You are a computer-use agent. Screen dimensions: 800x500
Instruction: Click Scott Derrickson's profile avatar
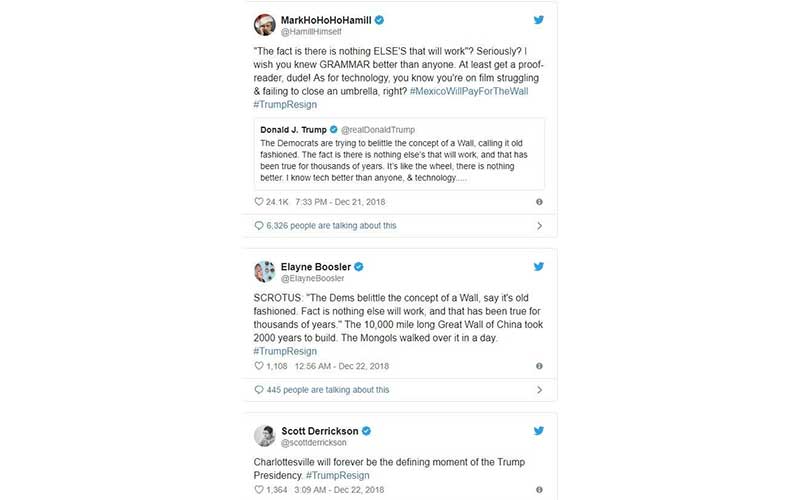point(265,435)
